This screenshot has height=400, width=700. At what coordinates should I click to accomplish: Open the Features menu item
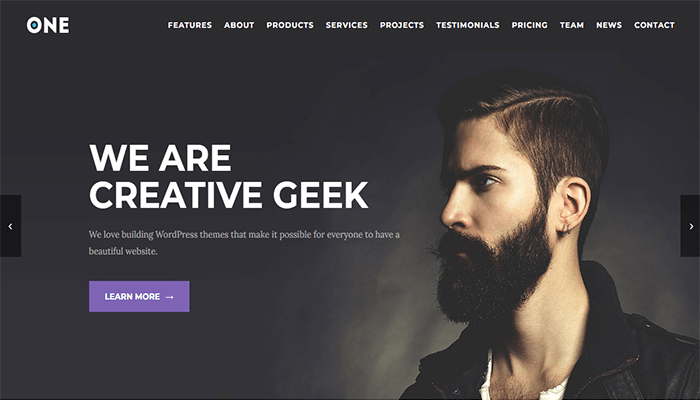190,25
